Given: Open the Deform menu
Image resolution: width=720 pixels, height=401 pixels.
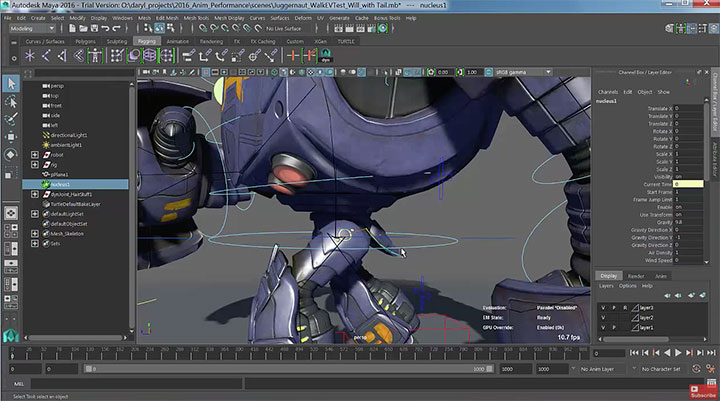Looking at the screenshot, I should click(x=303, y=18).
